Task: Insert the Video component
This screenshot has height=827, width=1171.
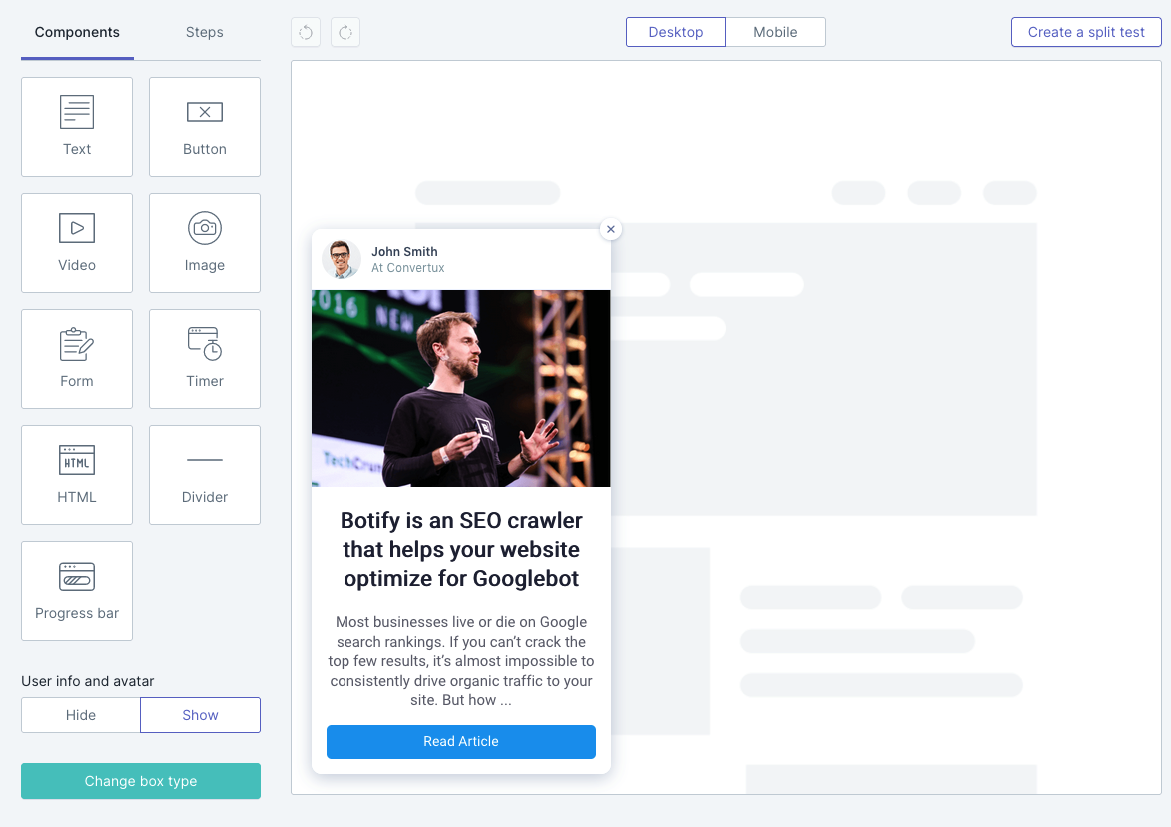Action: pyautogui.click(x=77, y=243)
